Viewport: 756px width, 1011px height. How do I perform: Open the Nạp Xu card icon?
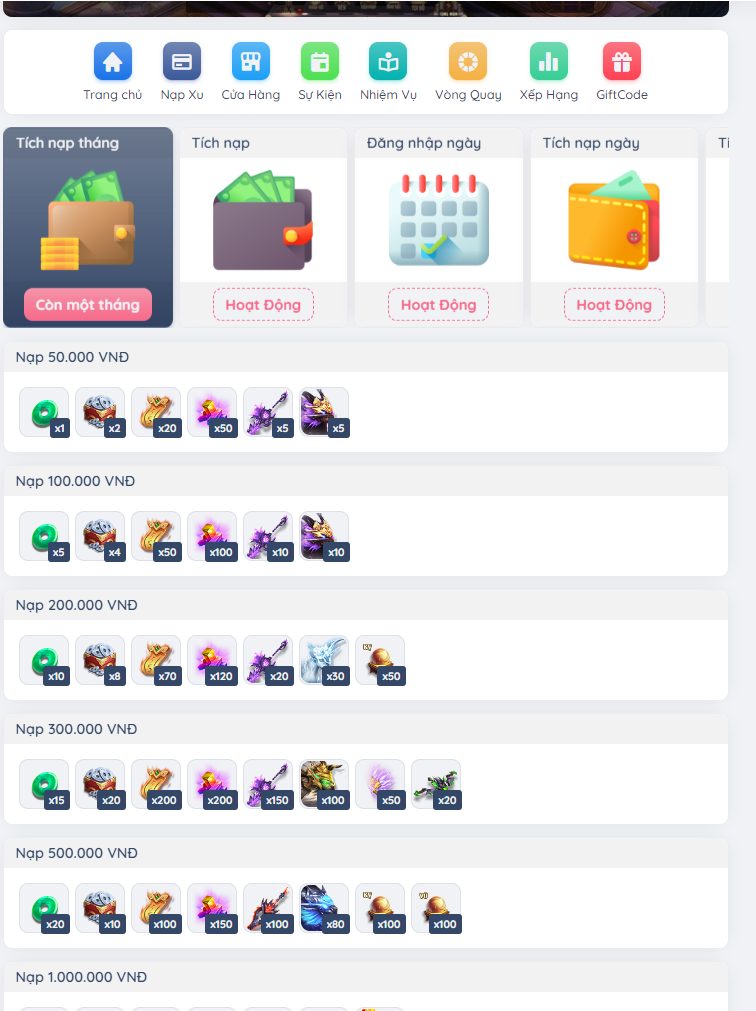click(x=182, y=62)
